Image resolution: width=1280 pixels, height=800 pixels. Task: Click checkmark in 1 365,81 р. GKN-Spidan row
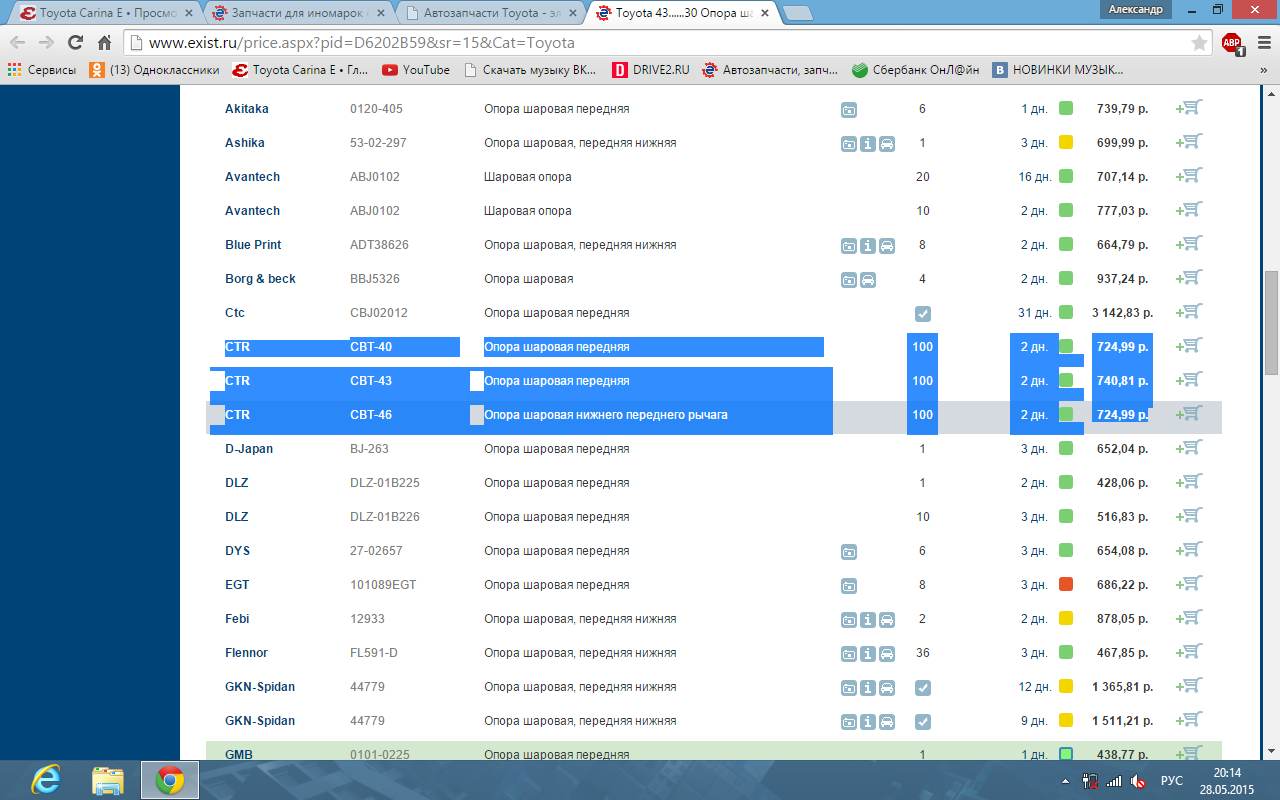point(922,688)
